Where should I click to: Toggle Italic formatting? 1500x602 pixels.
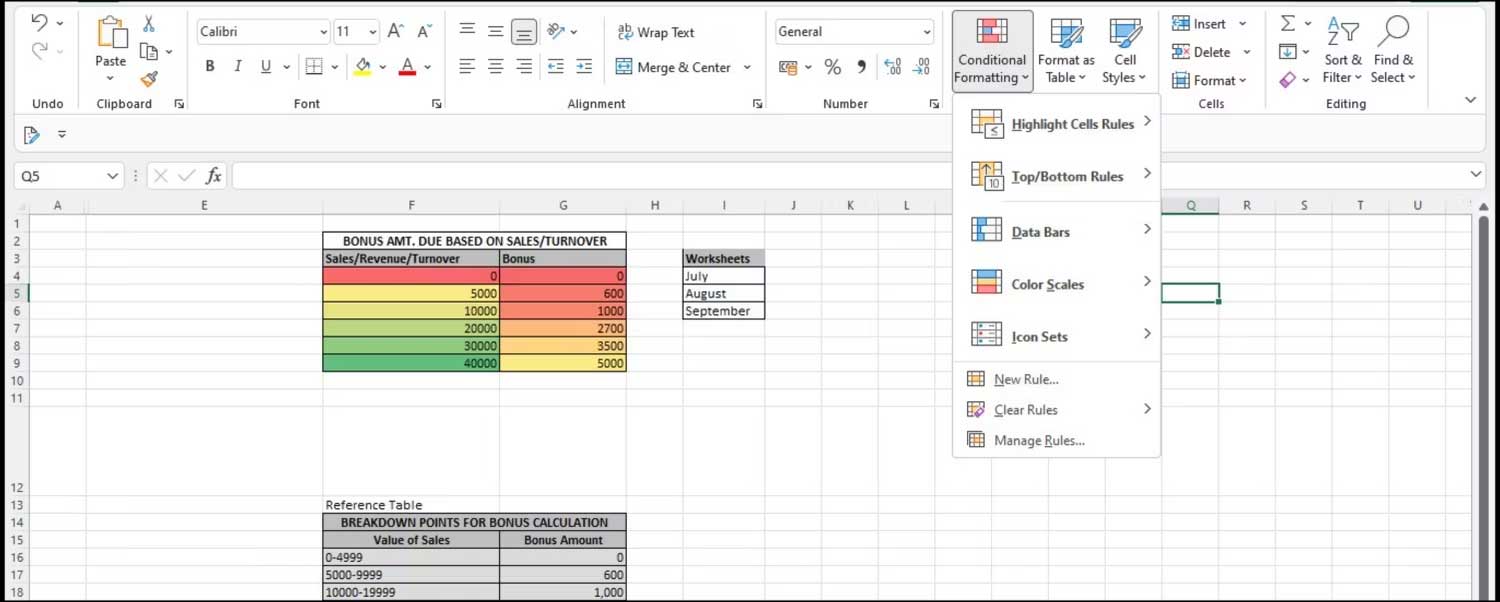coord(238,67)
